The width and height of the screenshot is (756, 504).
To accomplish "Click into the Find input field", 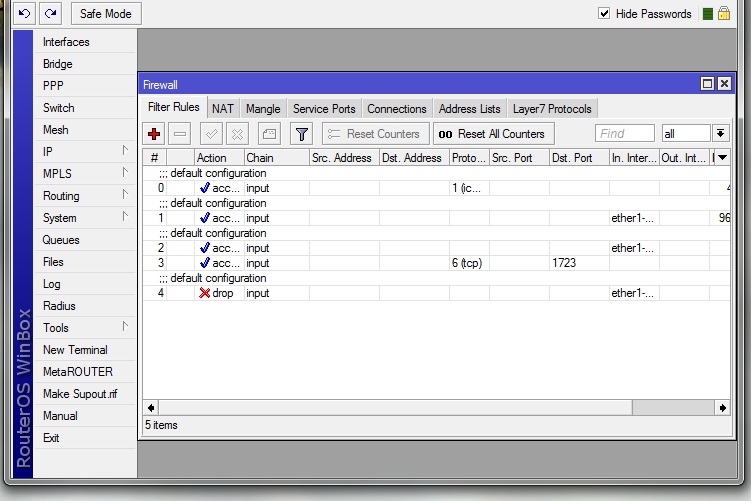I will [x=625, y=134].
